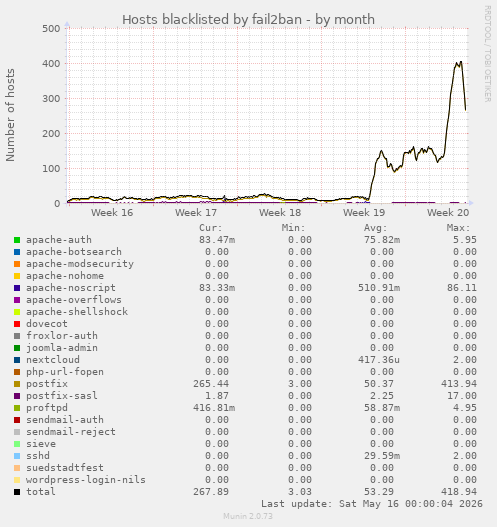Click the sshd light blue swatch
Viewport: 497px width, 527px height.
pyautogui.click(x=17, y=456)
